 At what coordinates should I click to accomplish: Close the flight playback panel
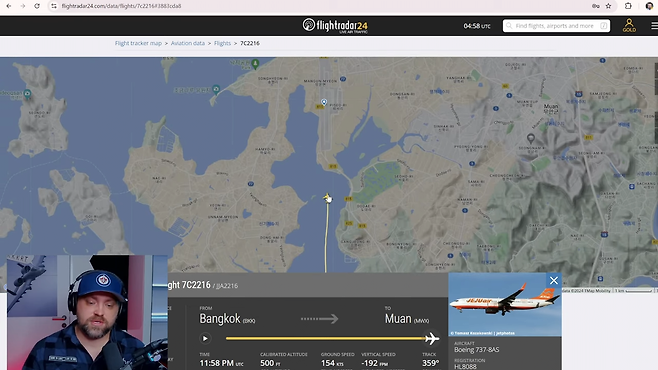click(x=554, y=281)
